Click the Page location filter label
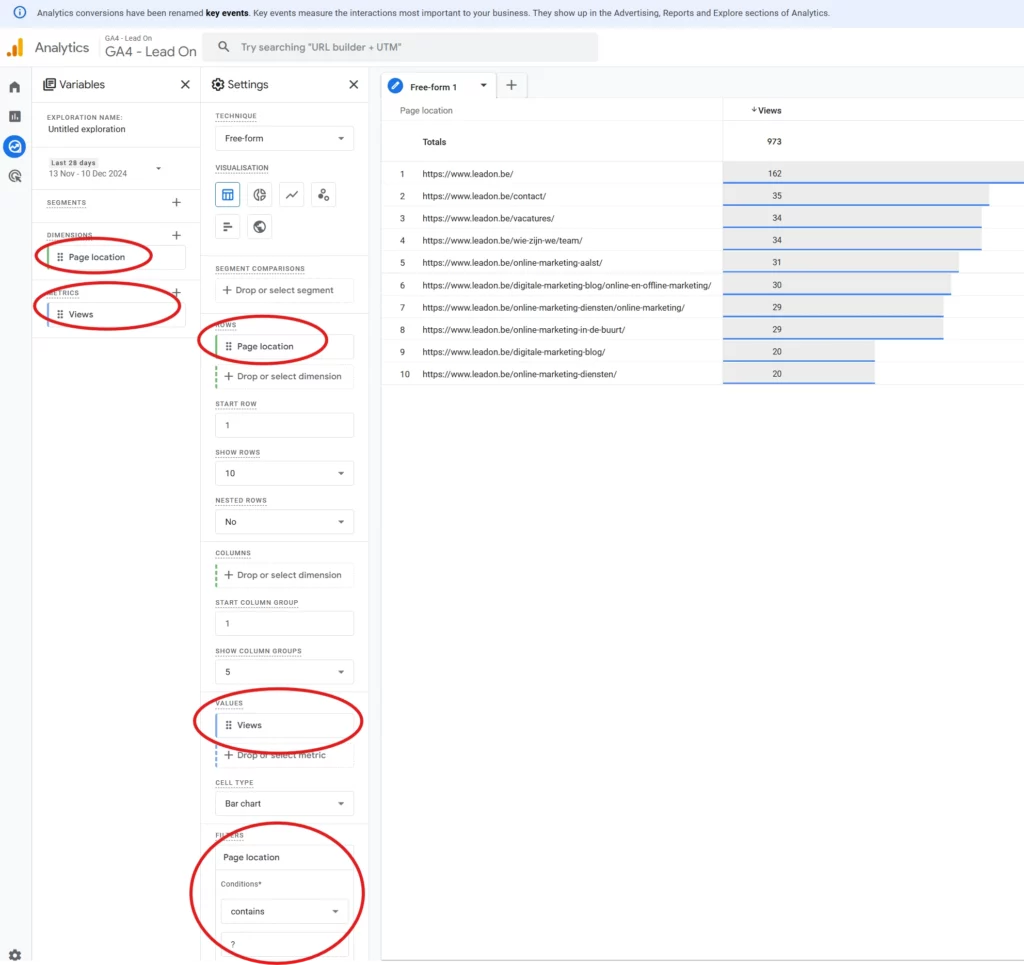The height and width of the screenshot is (965, 1024). [251, 857]
